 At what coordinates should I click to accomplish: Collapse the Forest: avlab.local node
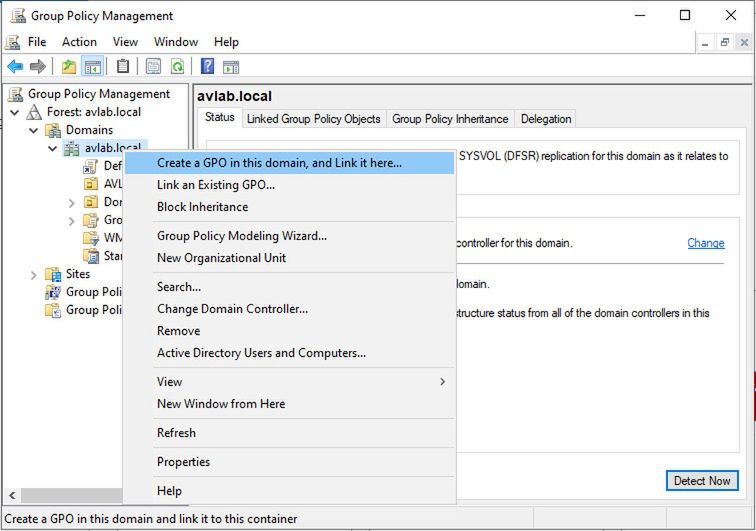15,112
